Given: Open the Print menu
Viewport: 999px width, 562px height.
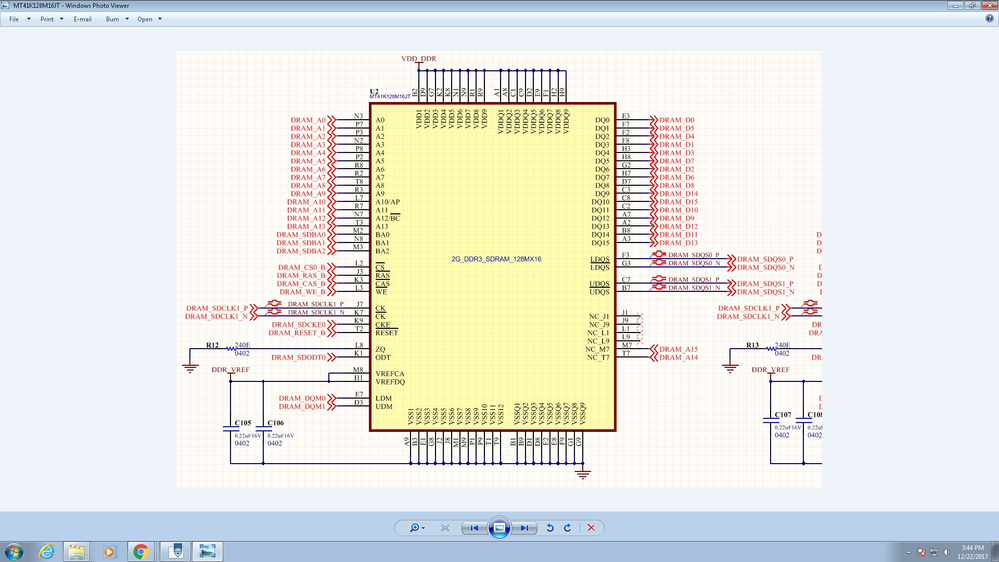Looking at the screenshot, I should point(47,19).
